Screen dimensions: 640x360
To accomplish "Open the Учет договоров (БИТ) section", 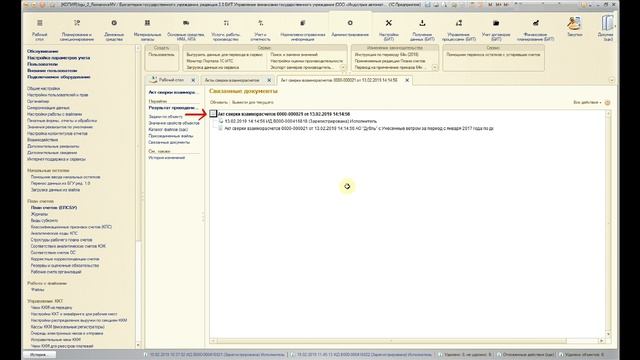I will 496,29.
